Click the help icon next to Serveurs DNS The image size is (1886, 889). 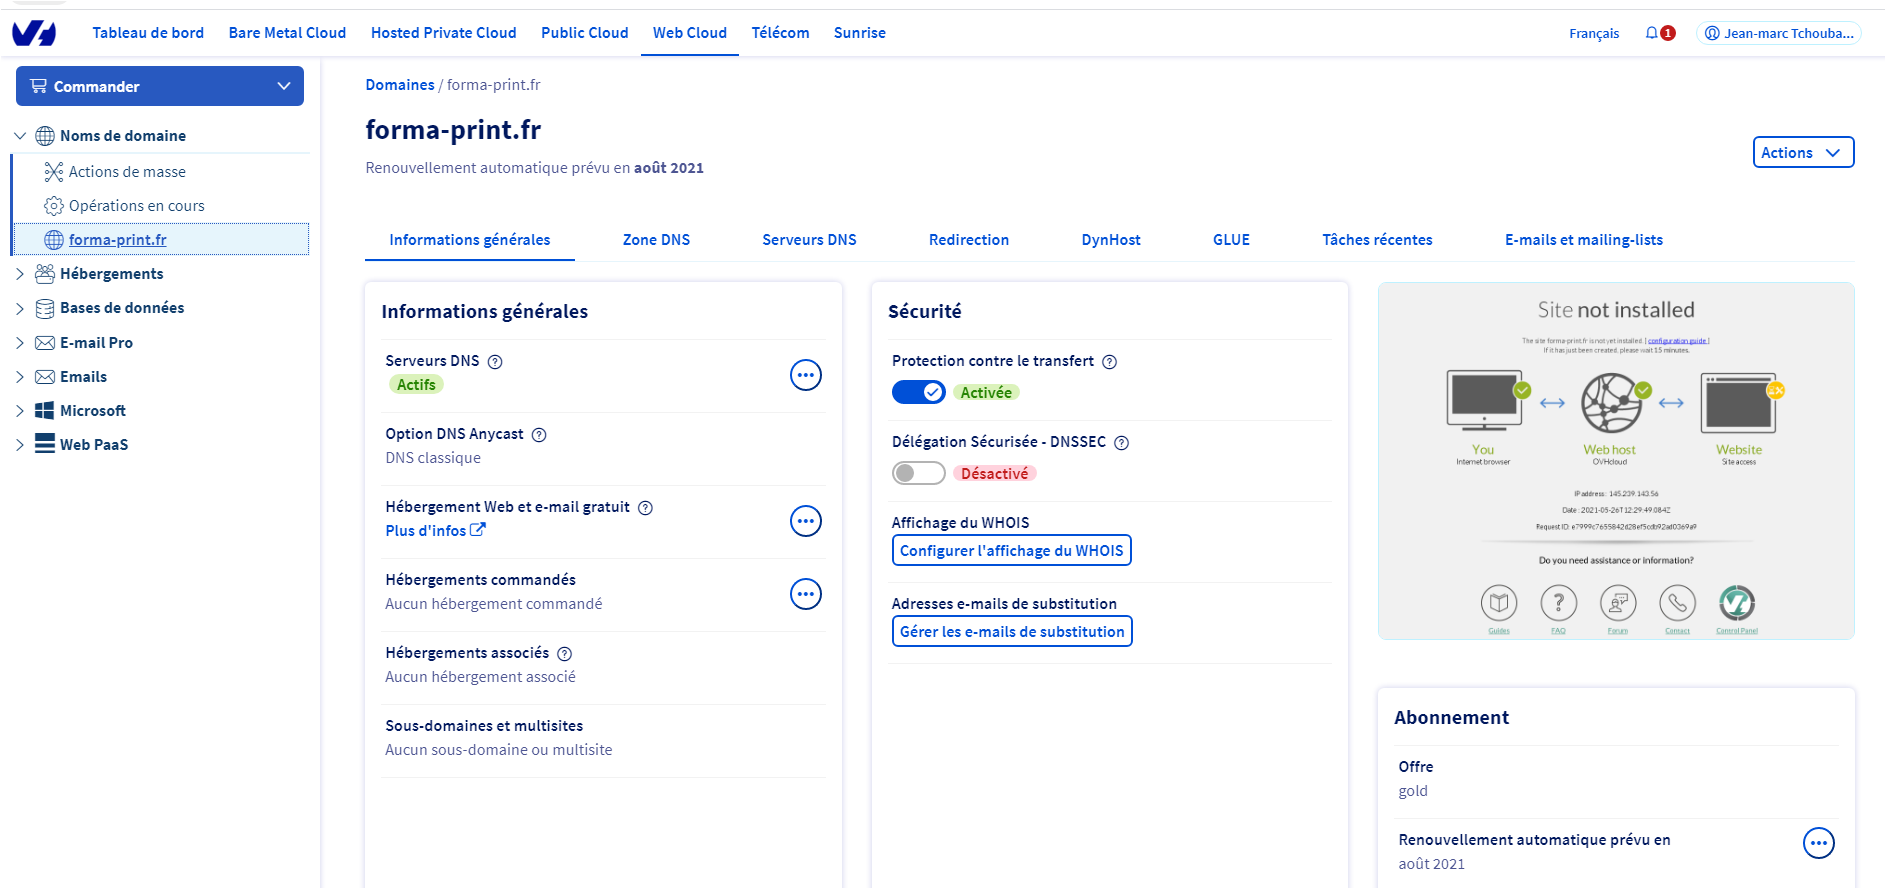(x=495, y=362)
